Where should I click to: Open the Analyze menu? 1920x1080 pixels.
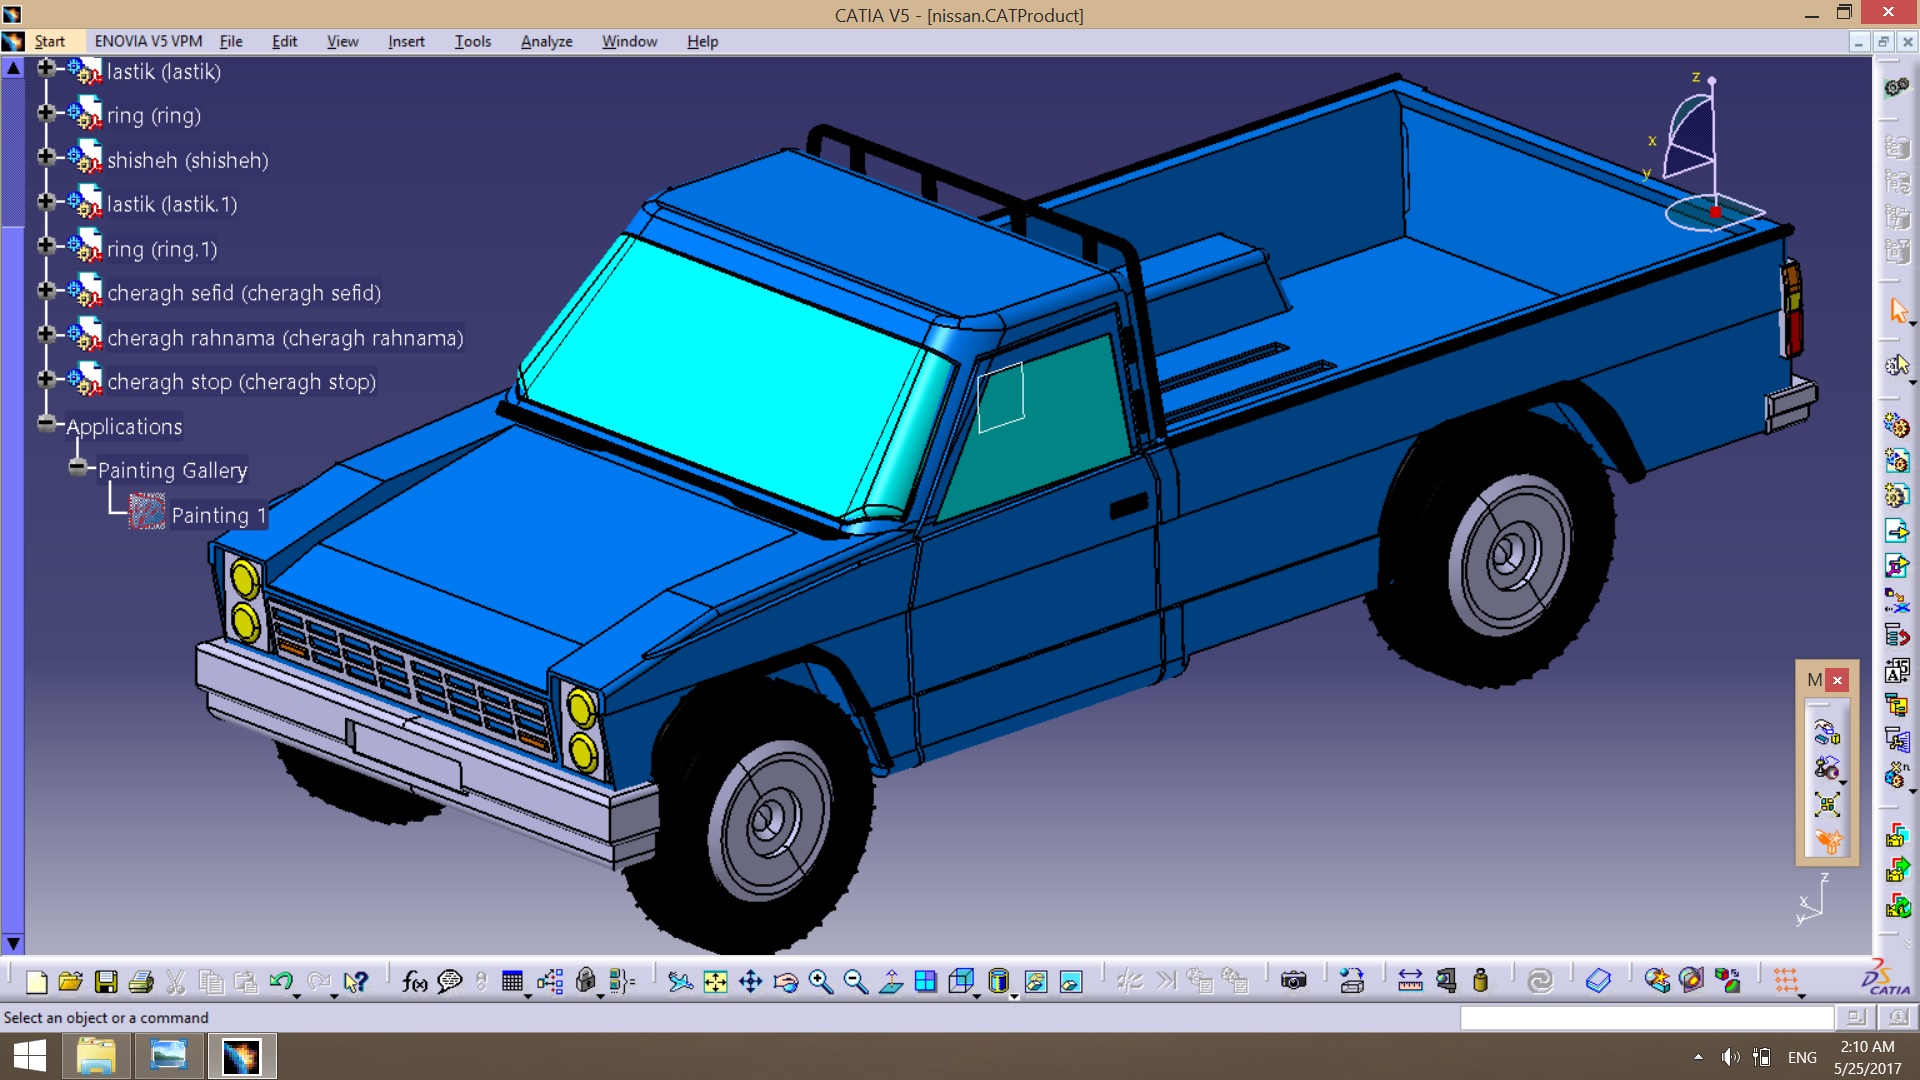coord(546,41)
